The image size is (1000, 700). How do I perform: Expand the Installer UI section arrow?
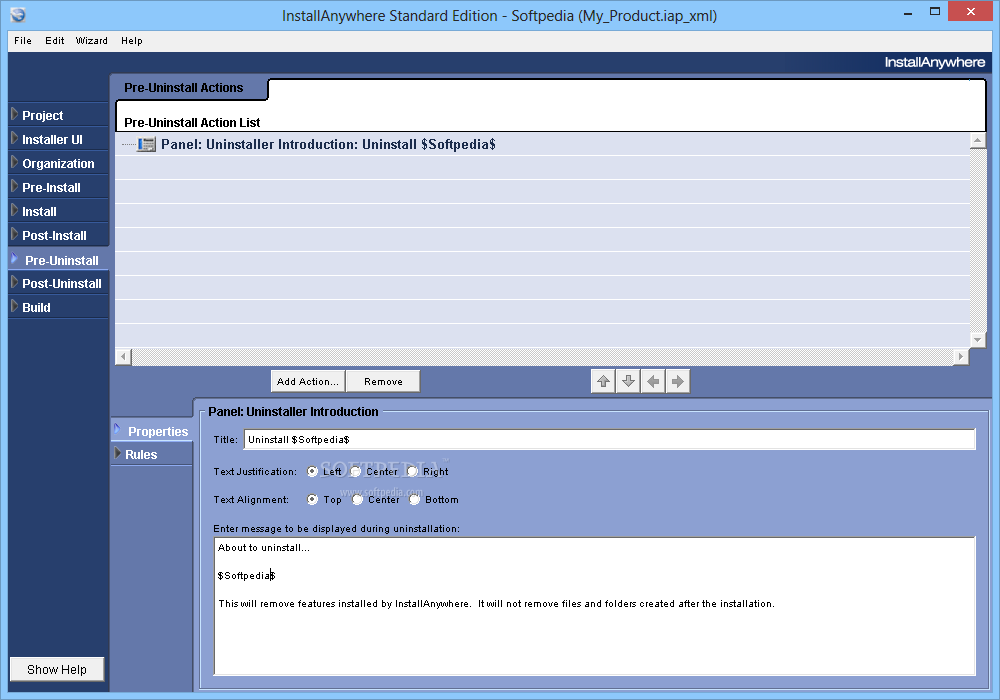15,138
